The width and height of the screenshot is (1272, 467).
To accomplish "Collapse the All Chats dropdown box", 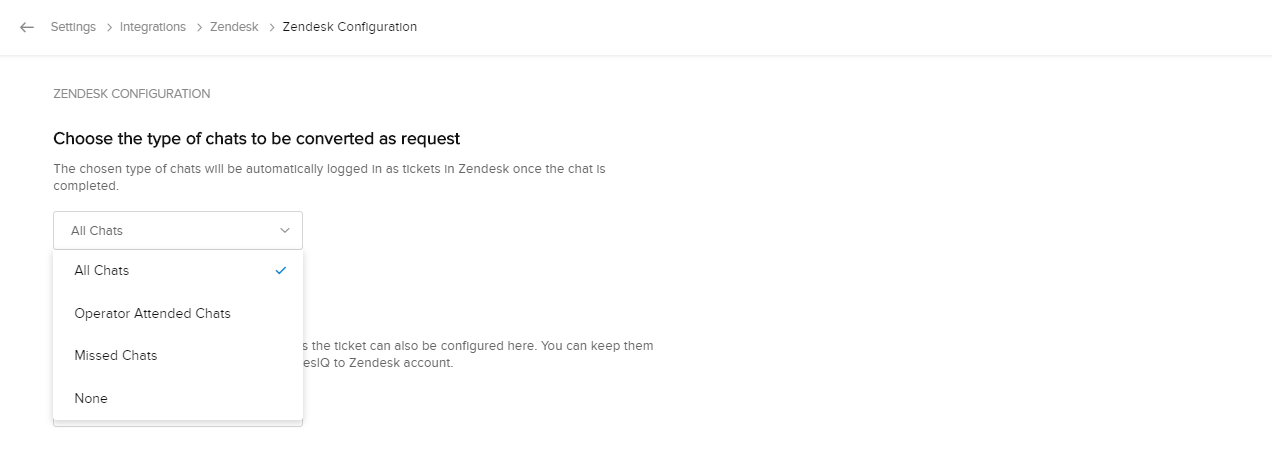I will 177,230.
